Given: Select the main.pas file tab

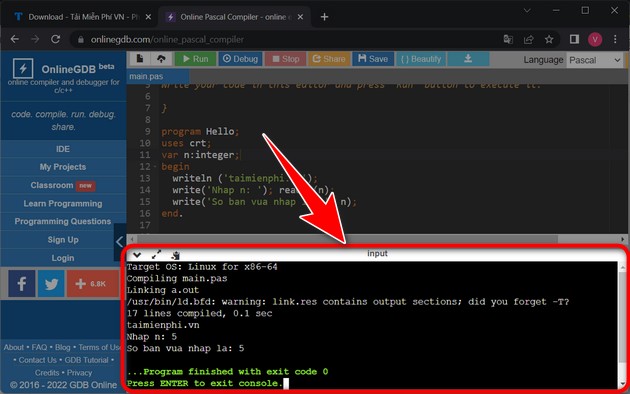Looking at the screenshot, I should point(158,76).
